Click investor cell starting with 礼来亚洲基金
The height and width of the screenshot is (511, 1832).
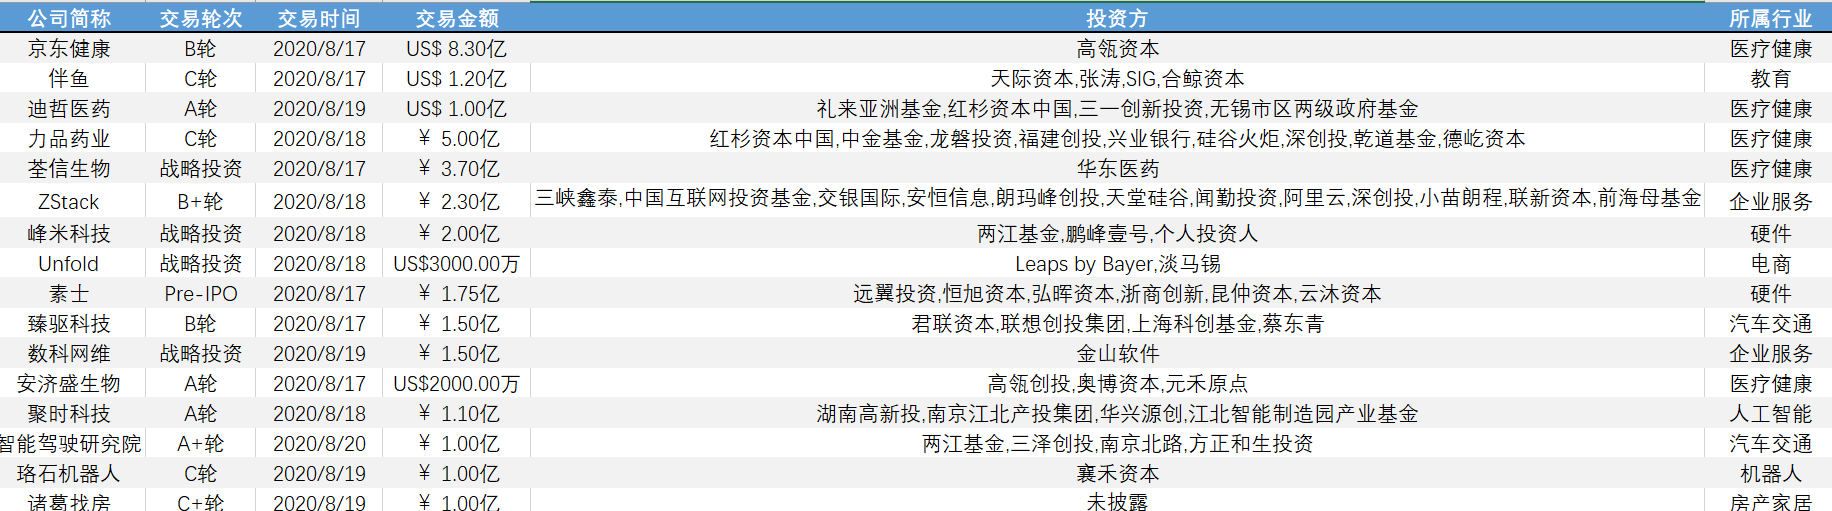pos(1117,108)
